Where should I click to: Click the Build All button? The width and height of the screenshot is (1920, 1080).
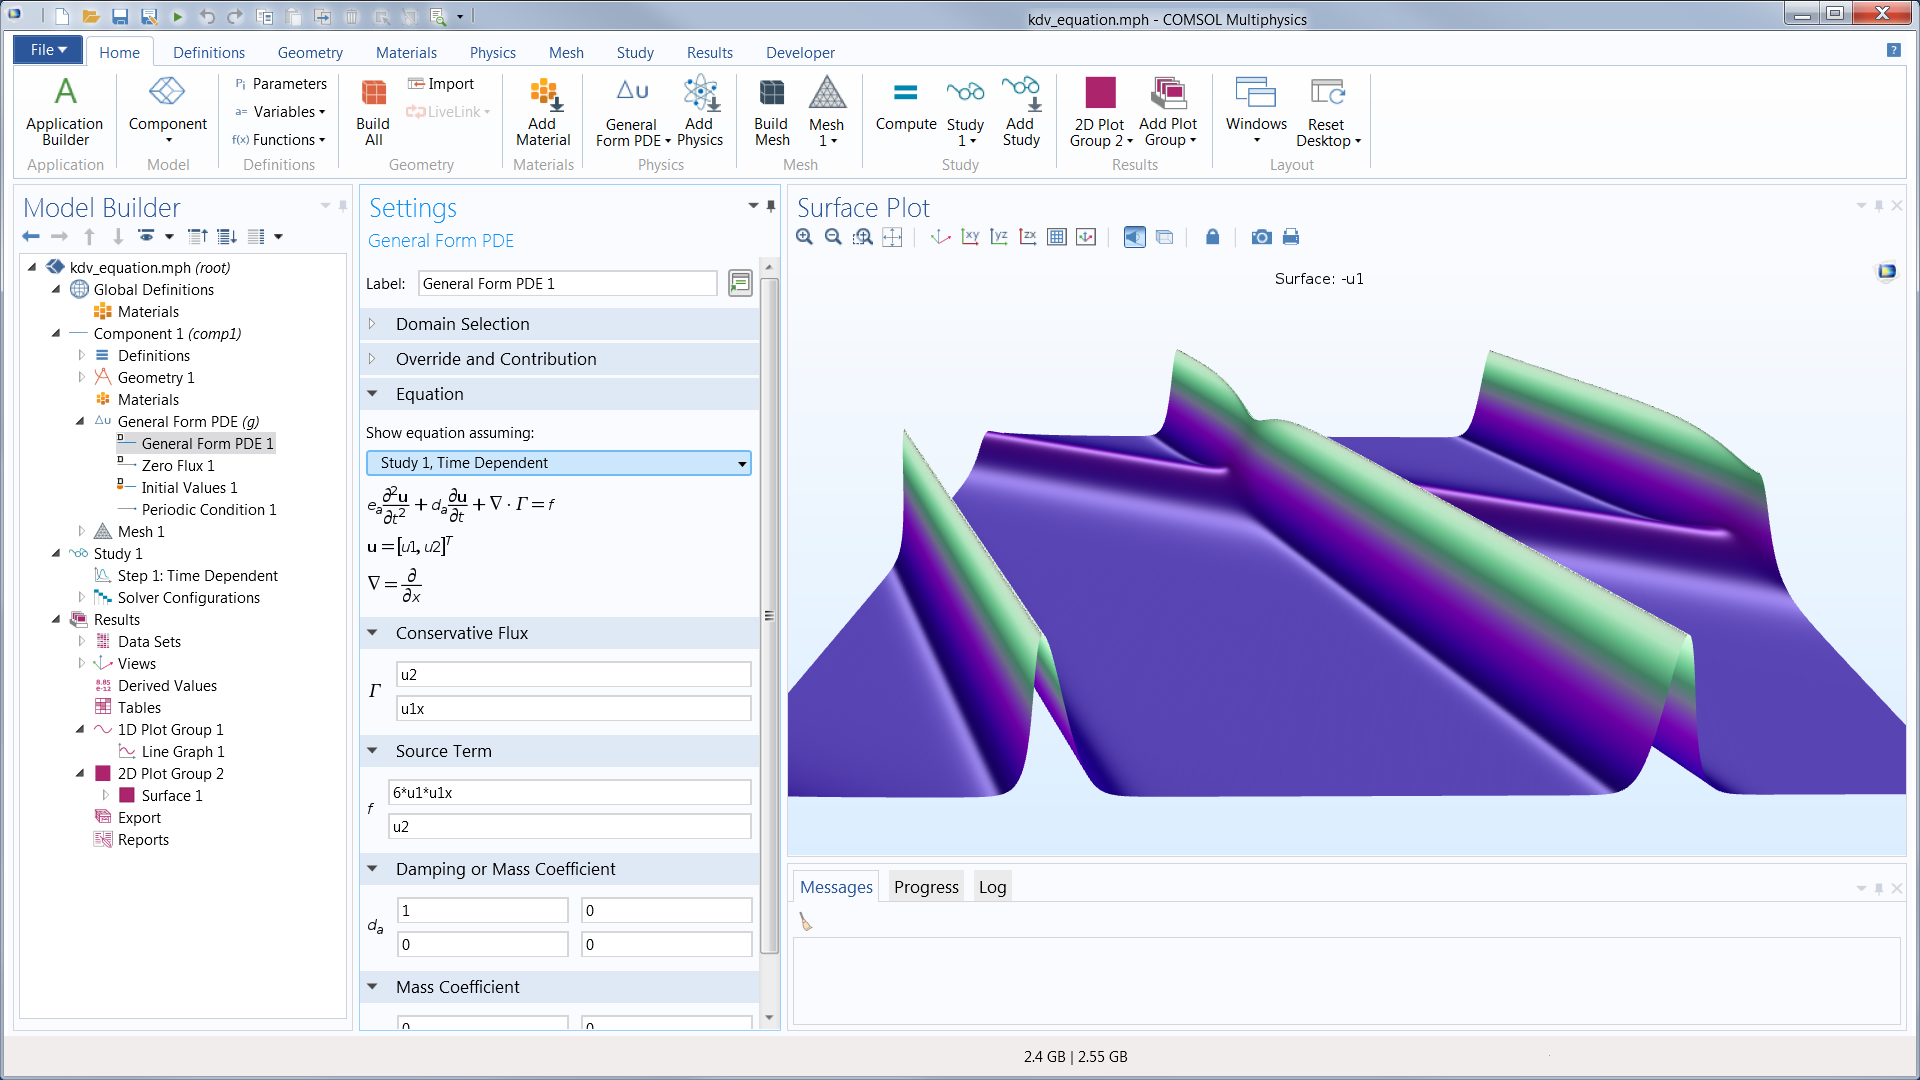tap(373, 110)
